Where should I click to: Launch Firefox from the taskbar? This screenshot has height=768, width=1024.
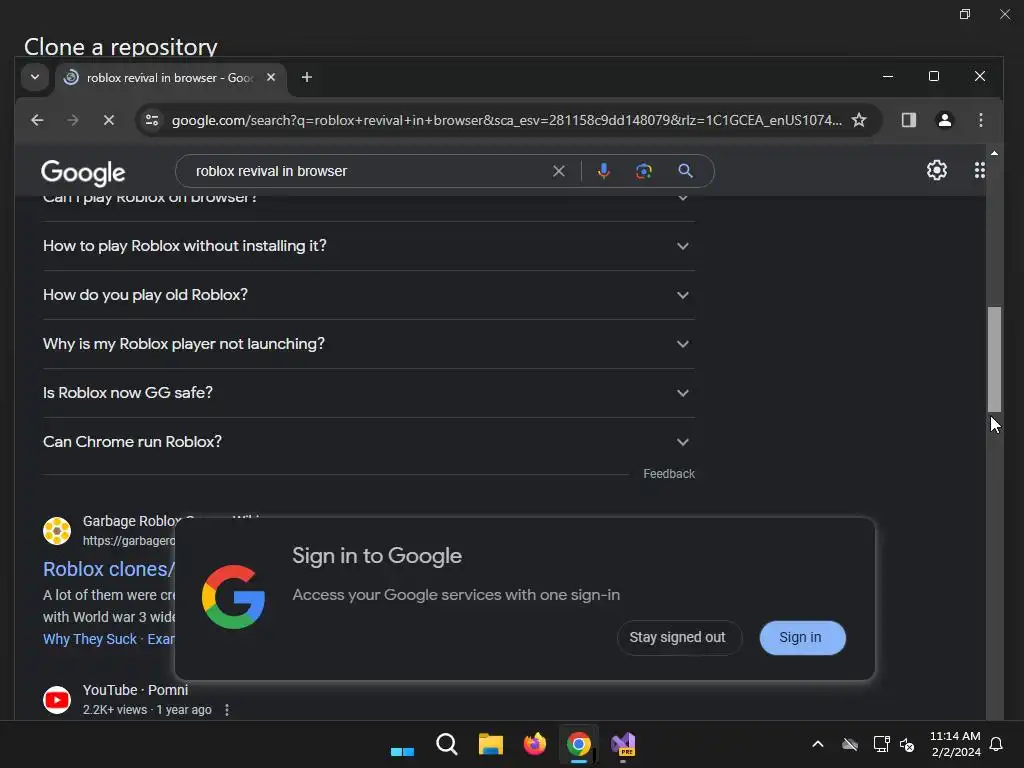click(x=534, y=744)
